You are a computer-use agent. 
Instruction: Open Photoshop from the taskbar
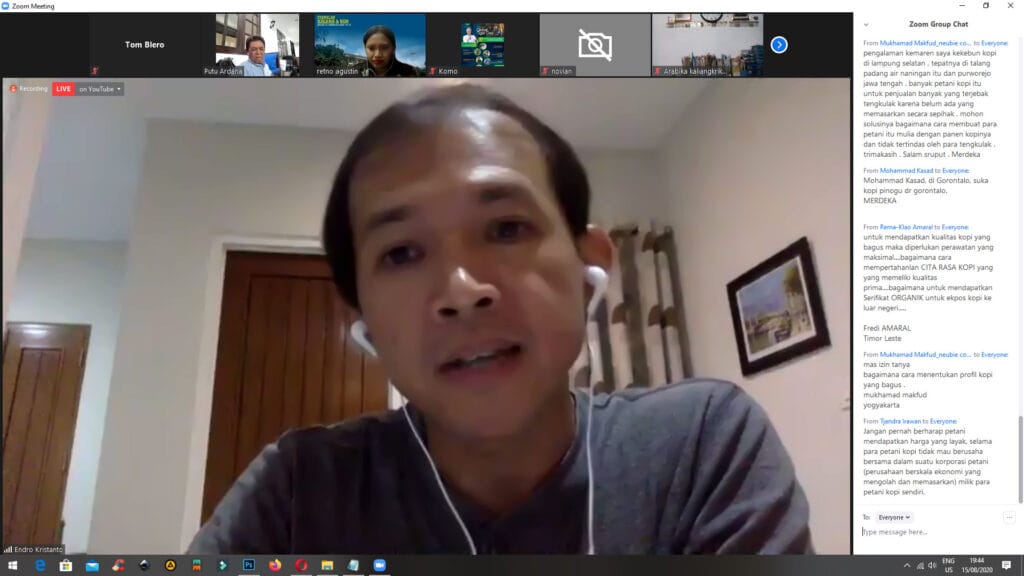(x=249, y=566)
